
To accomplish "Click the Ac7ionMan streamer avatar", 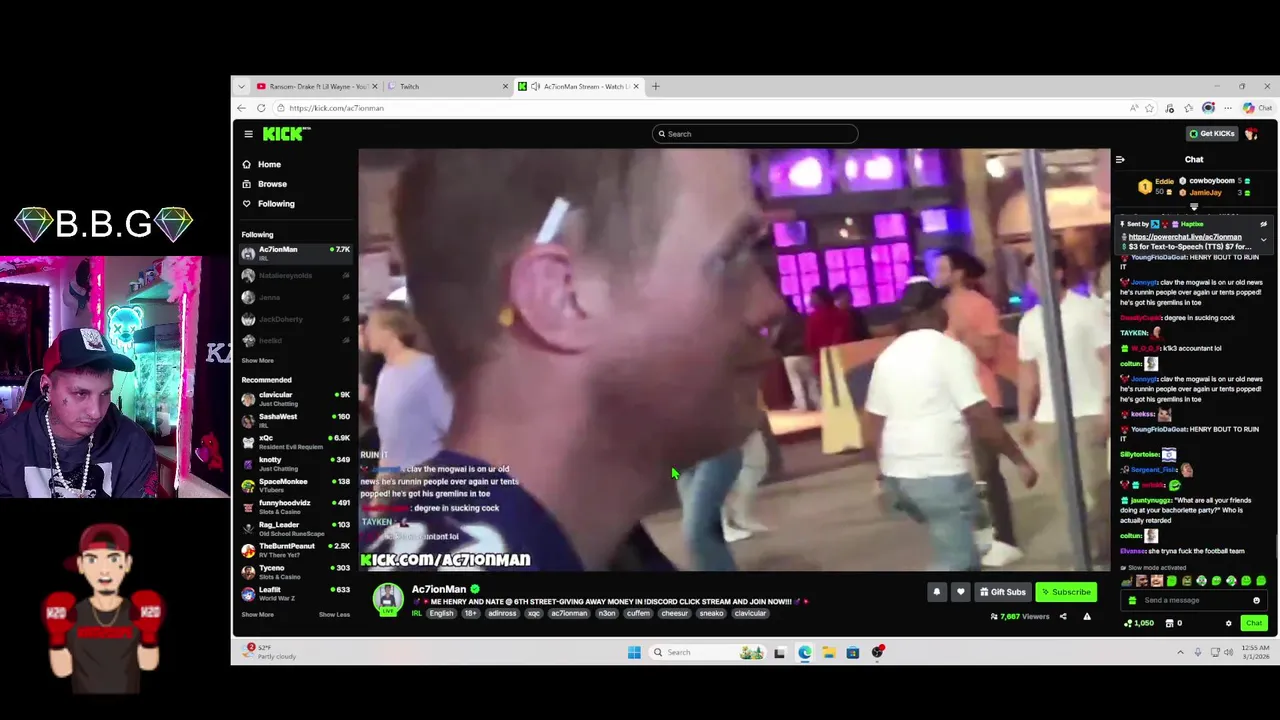I will point(388,599).
